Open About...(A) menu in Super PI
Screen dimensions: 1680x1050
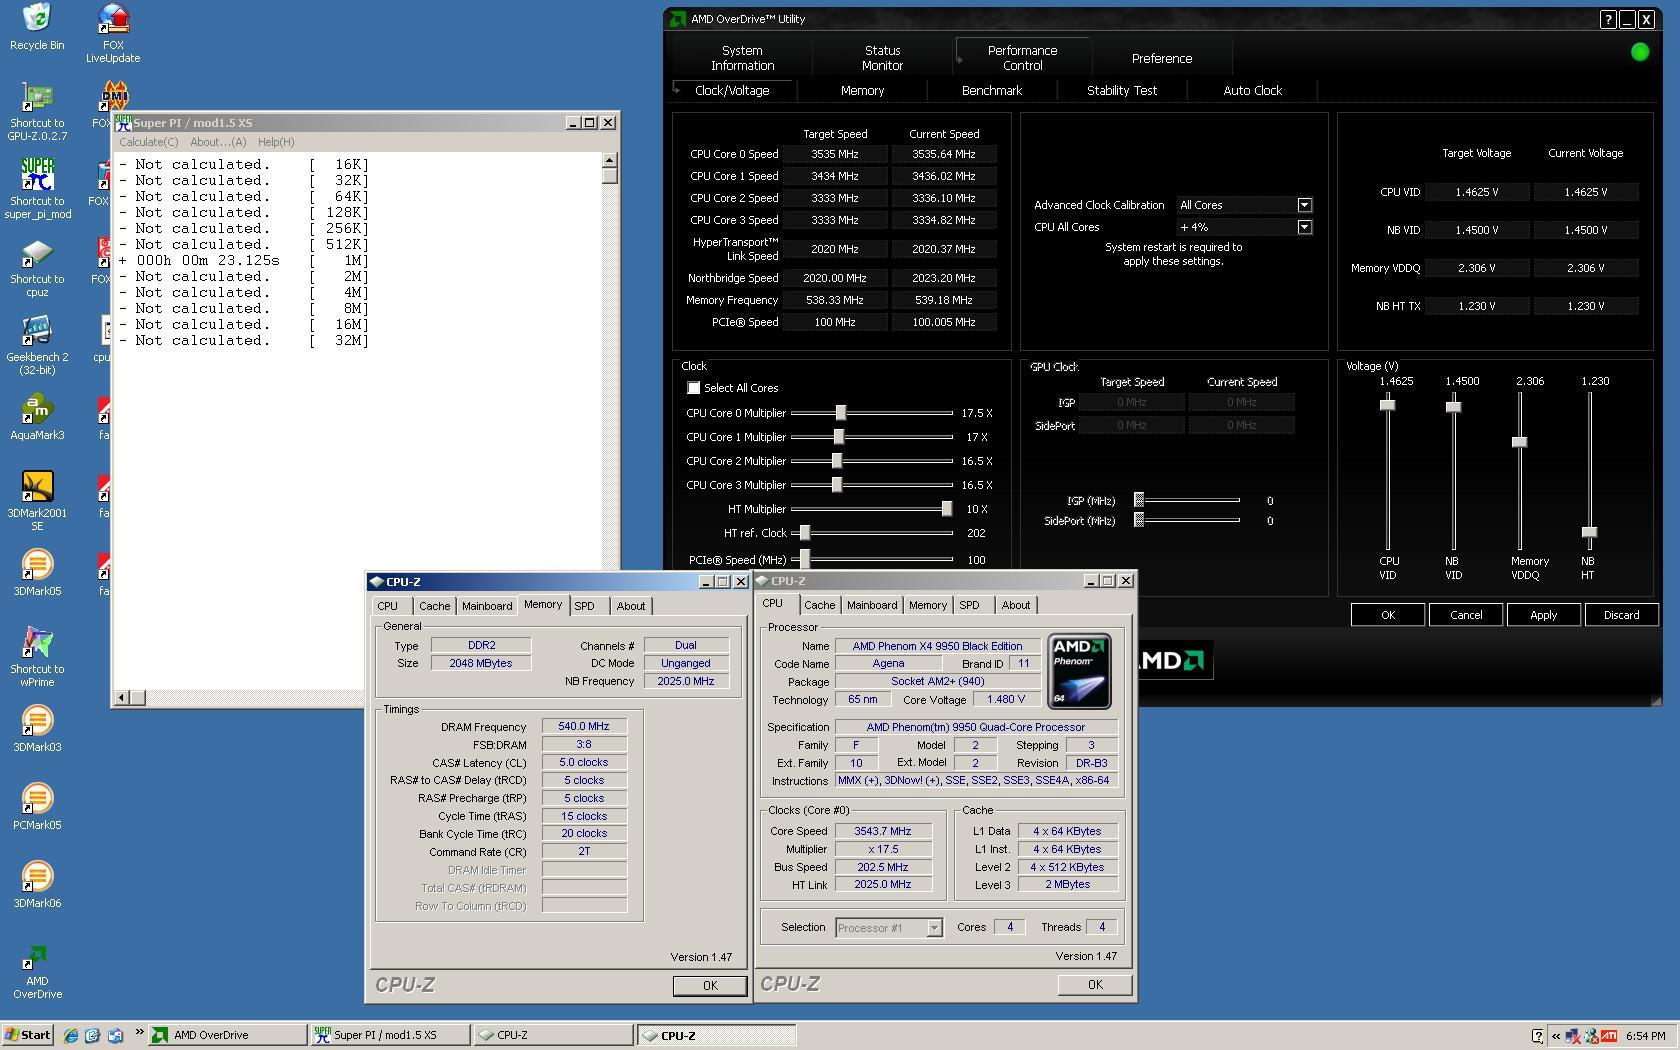[218, 142]
